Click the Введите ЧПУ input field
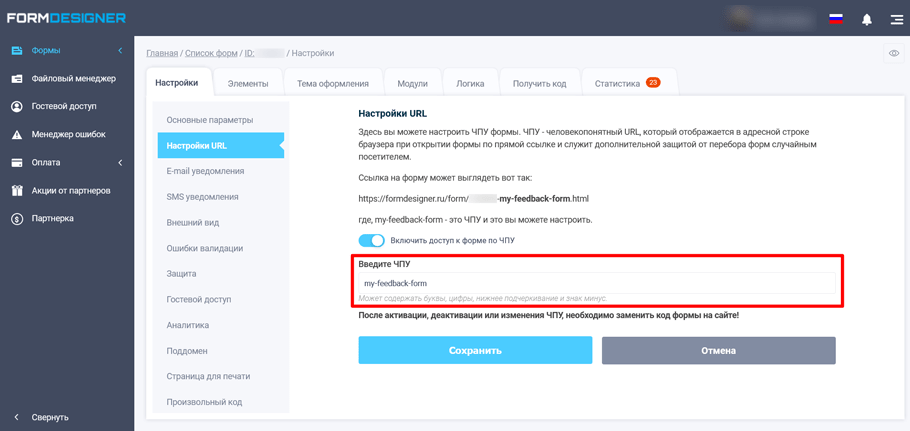The height and width of the screenshot is (431, 910). pyautogui.click(x=597, y=283)
